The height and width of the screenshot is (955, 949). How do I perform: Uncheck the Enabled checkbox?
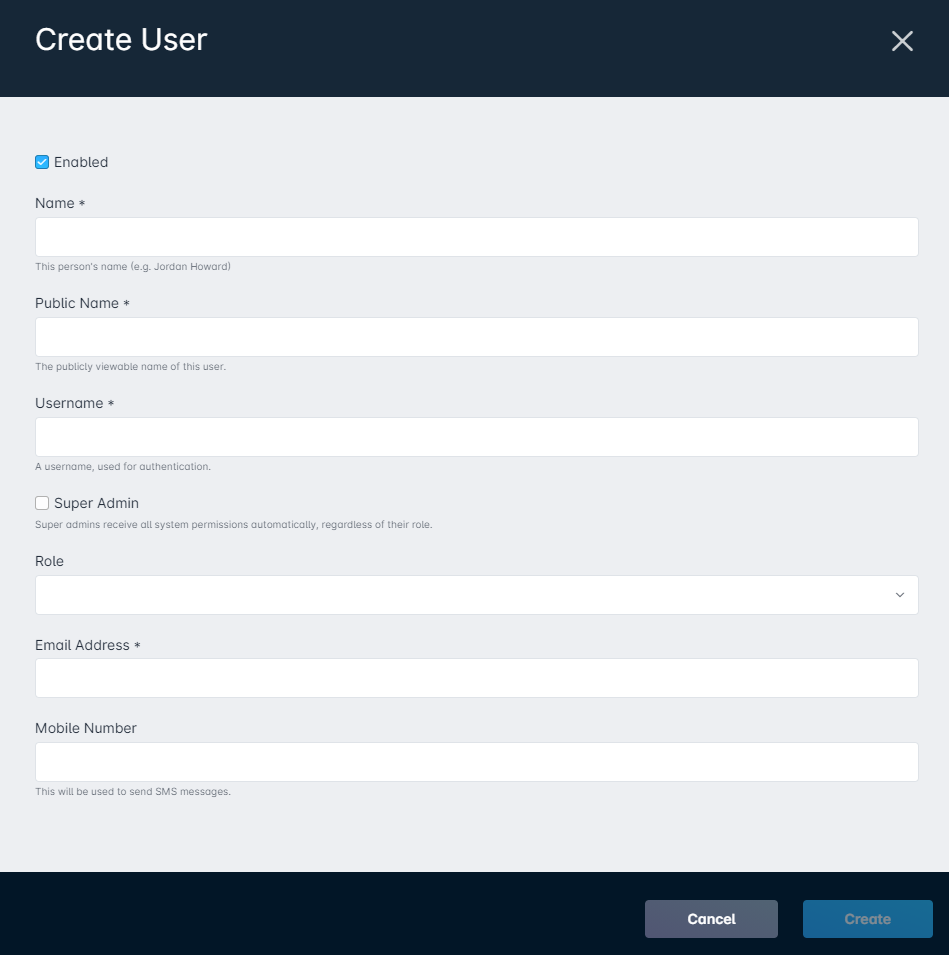click(42, 162)
